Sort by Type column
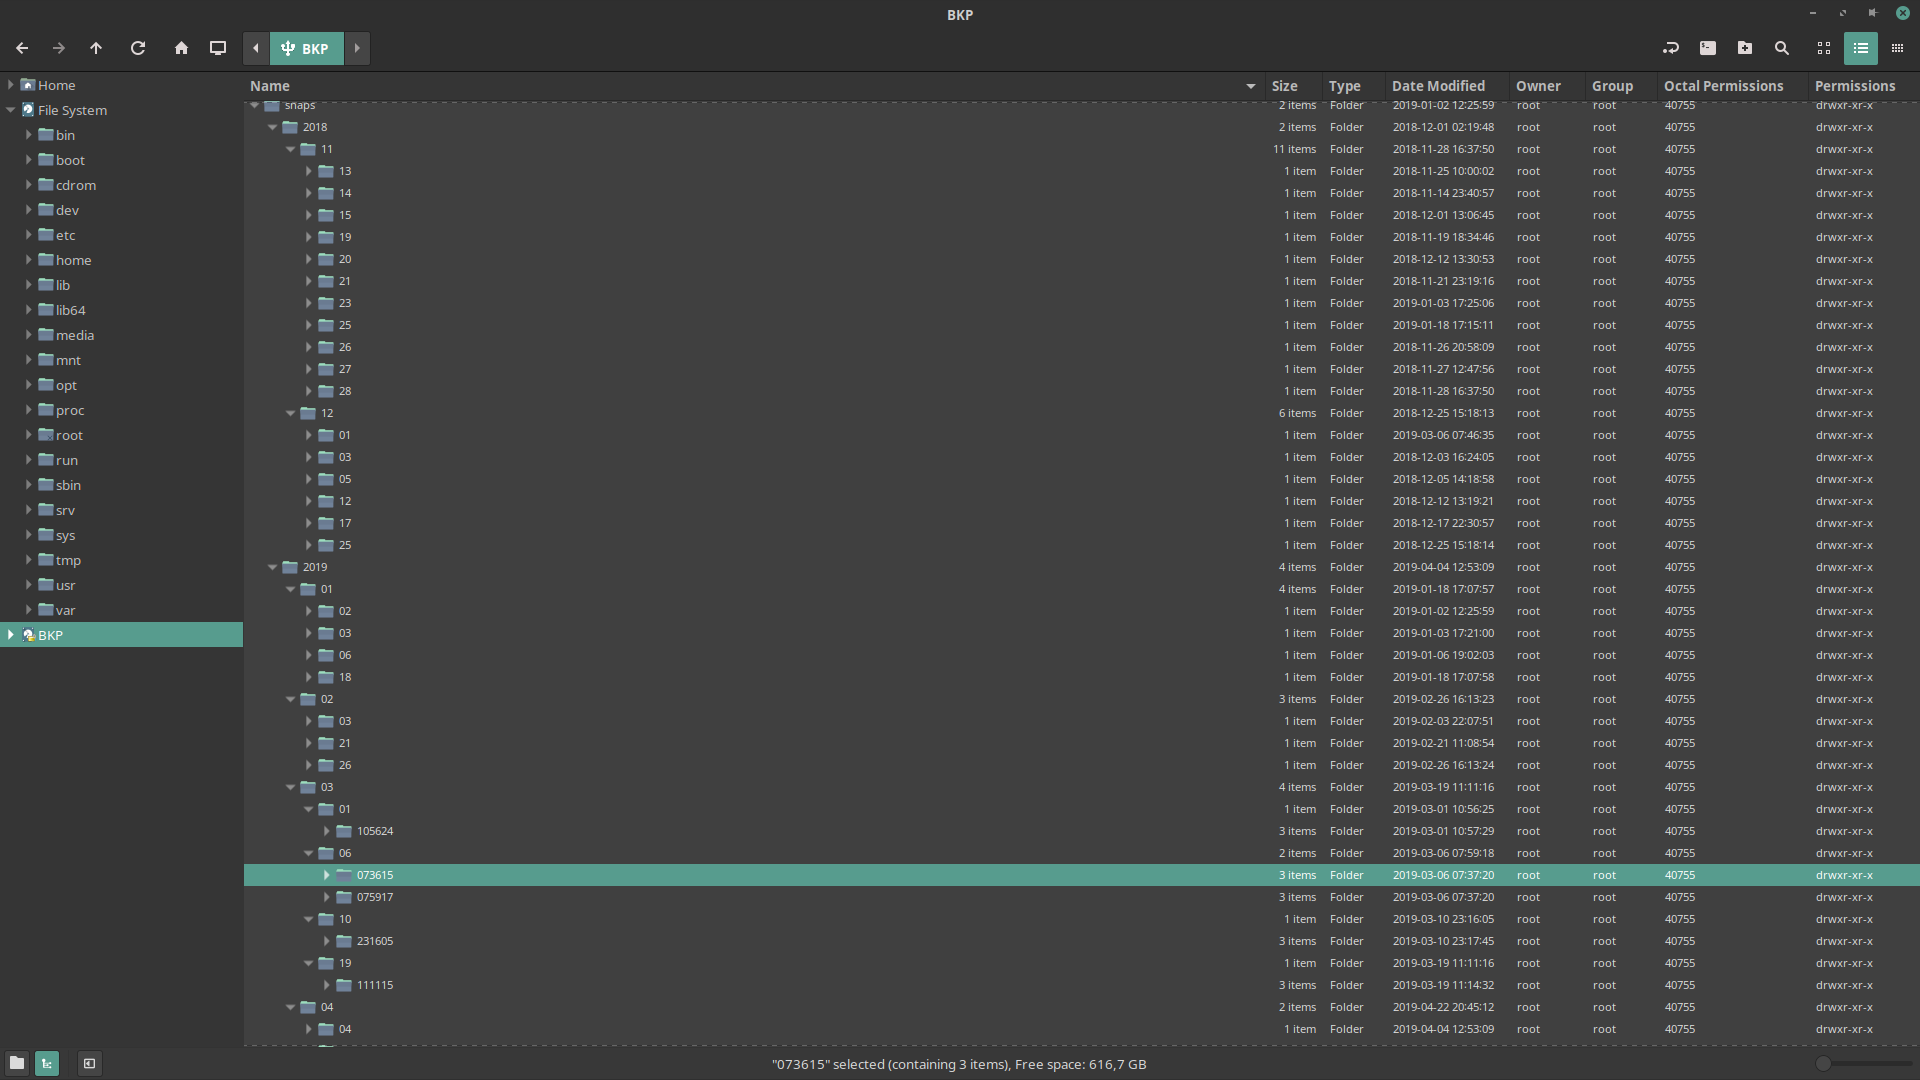This screenshot has width=1920, height=1080. [x=1353, y=86]
